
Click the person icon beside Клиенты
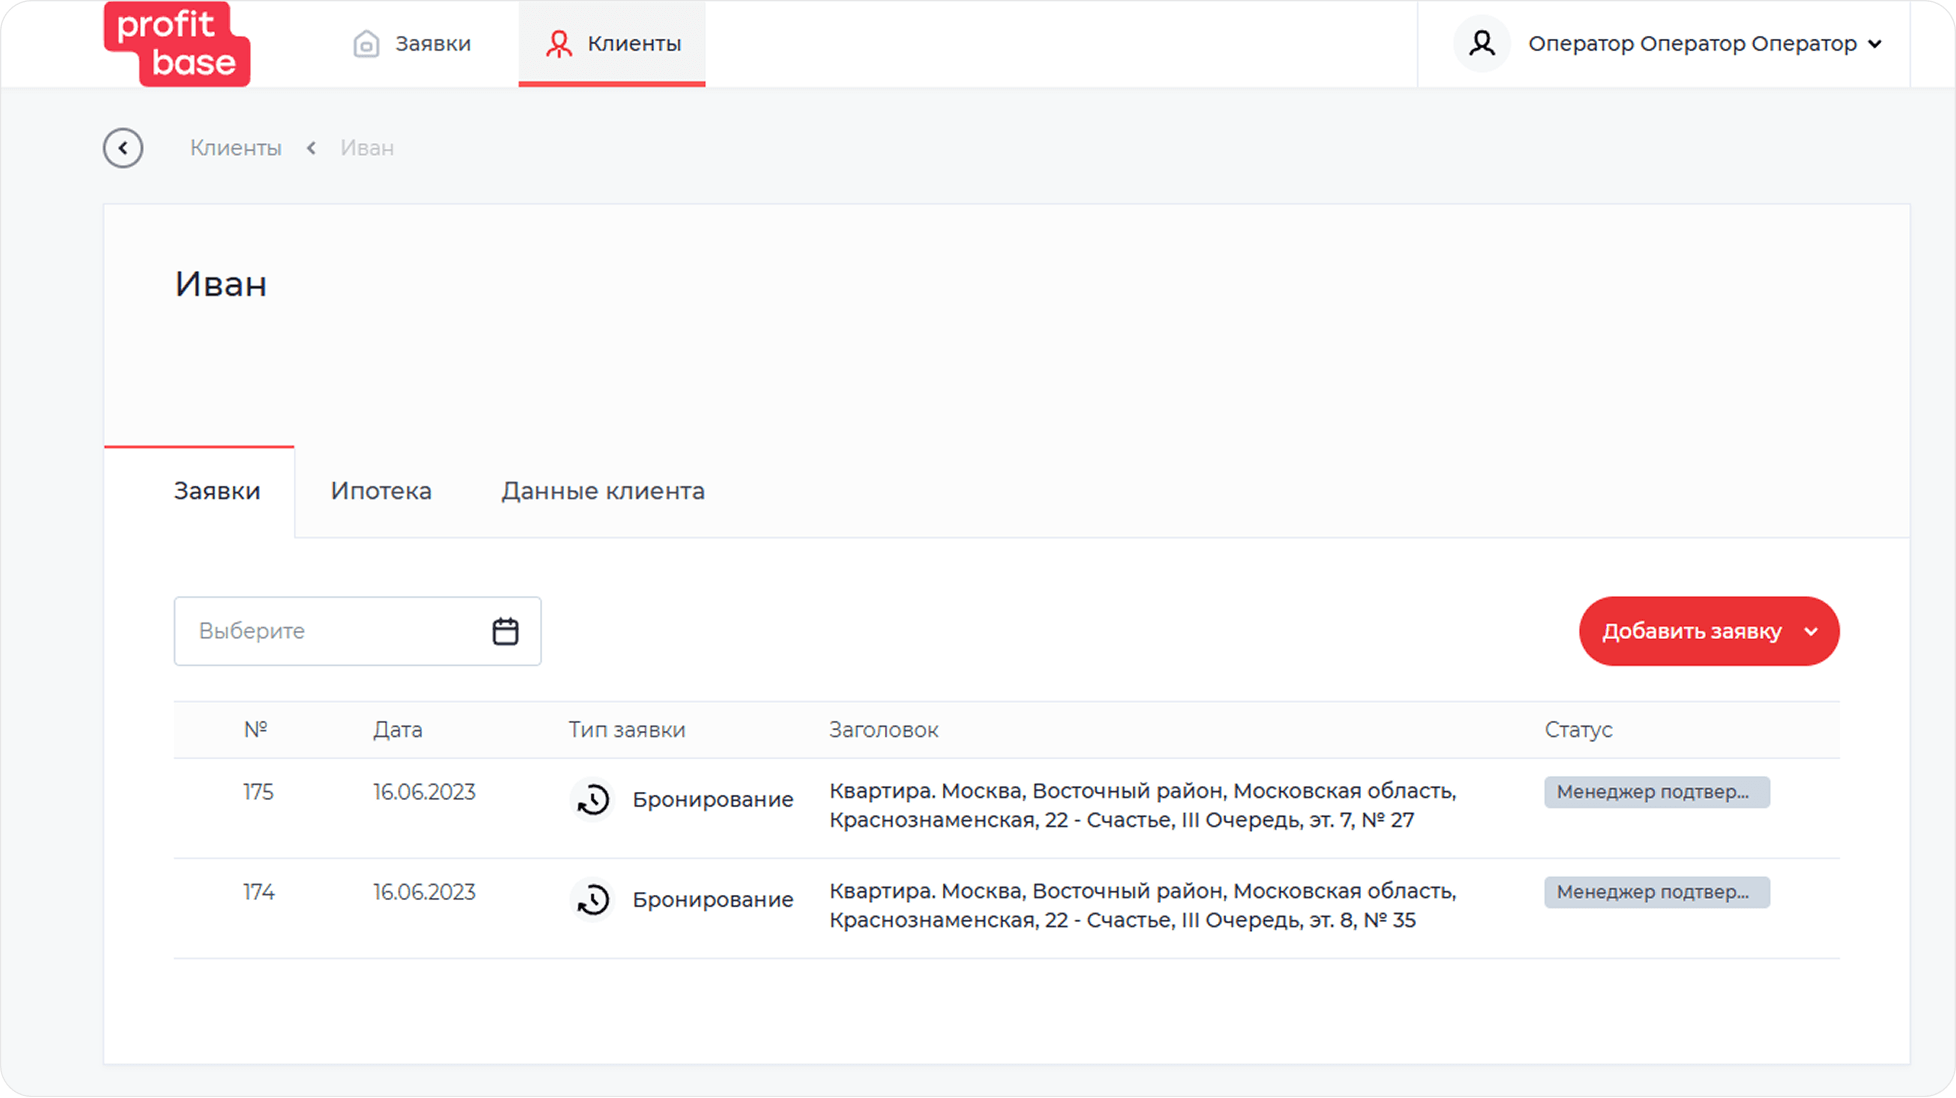pyautogui.click(x=558, y=44)
